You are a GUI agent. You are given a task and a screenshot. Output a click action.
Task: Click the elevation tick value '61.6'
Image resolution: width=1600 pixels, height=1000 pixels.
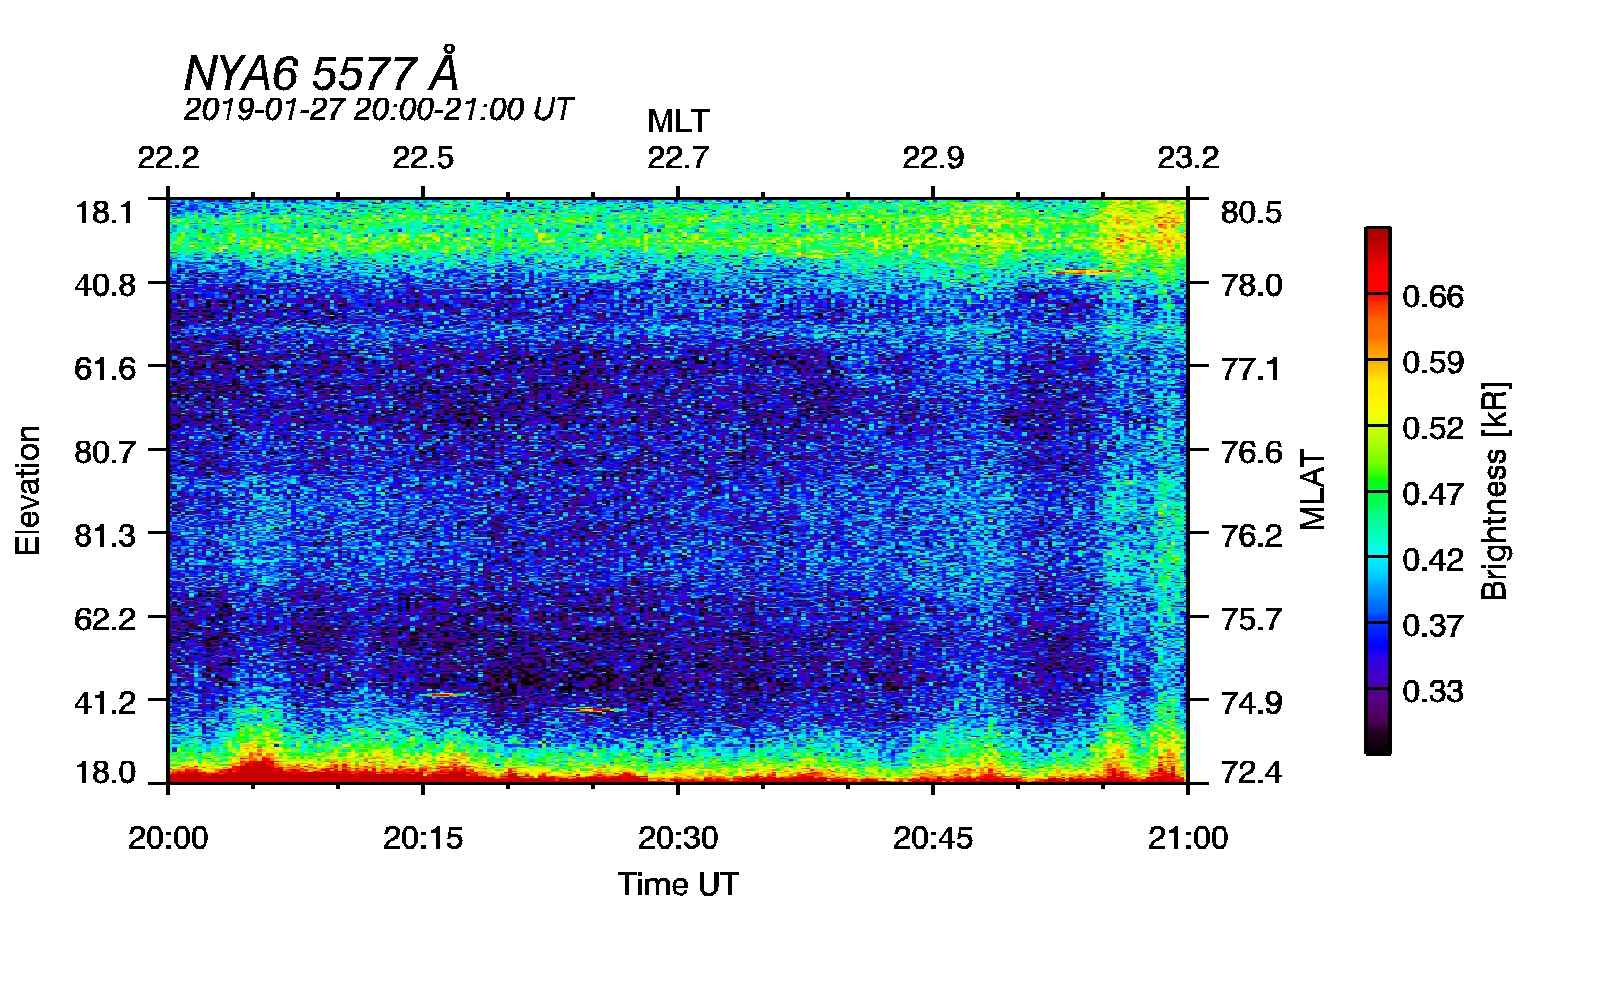105,368
